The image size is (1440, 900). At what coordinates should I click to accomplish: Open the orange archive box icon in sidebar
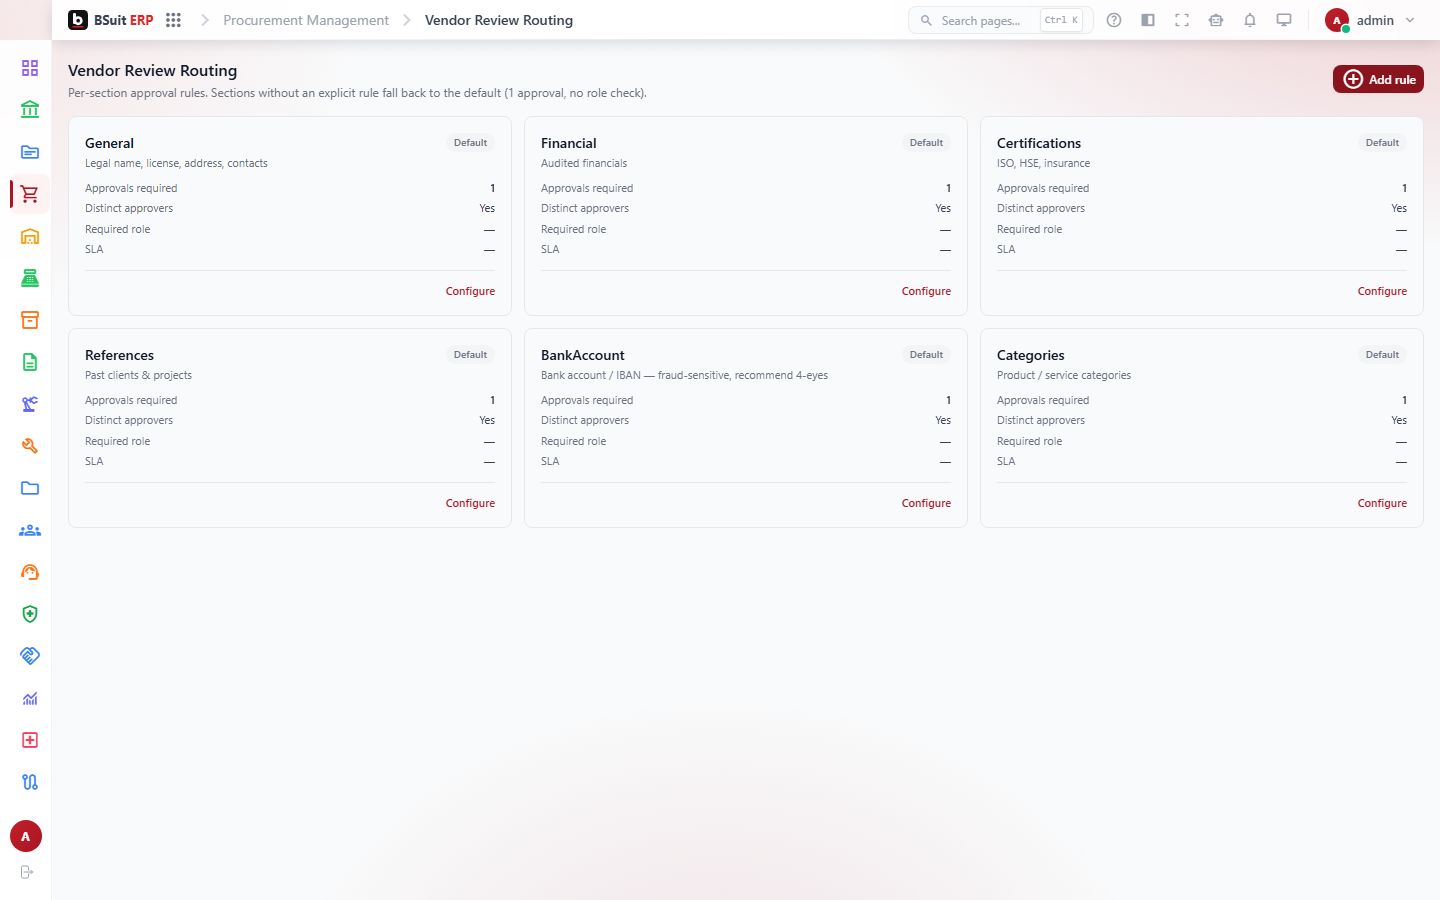pos(30,320)
